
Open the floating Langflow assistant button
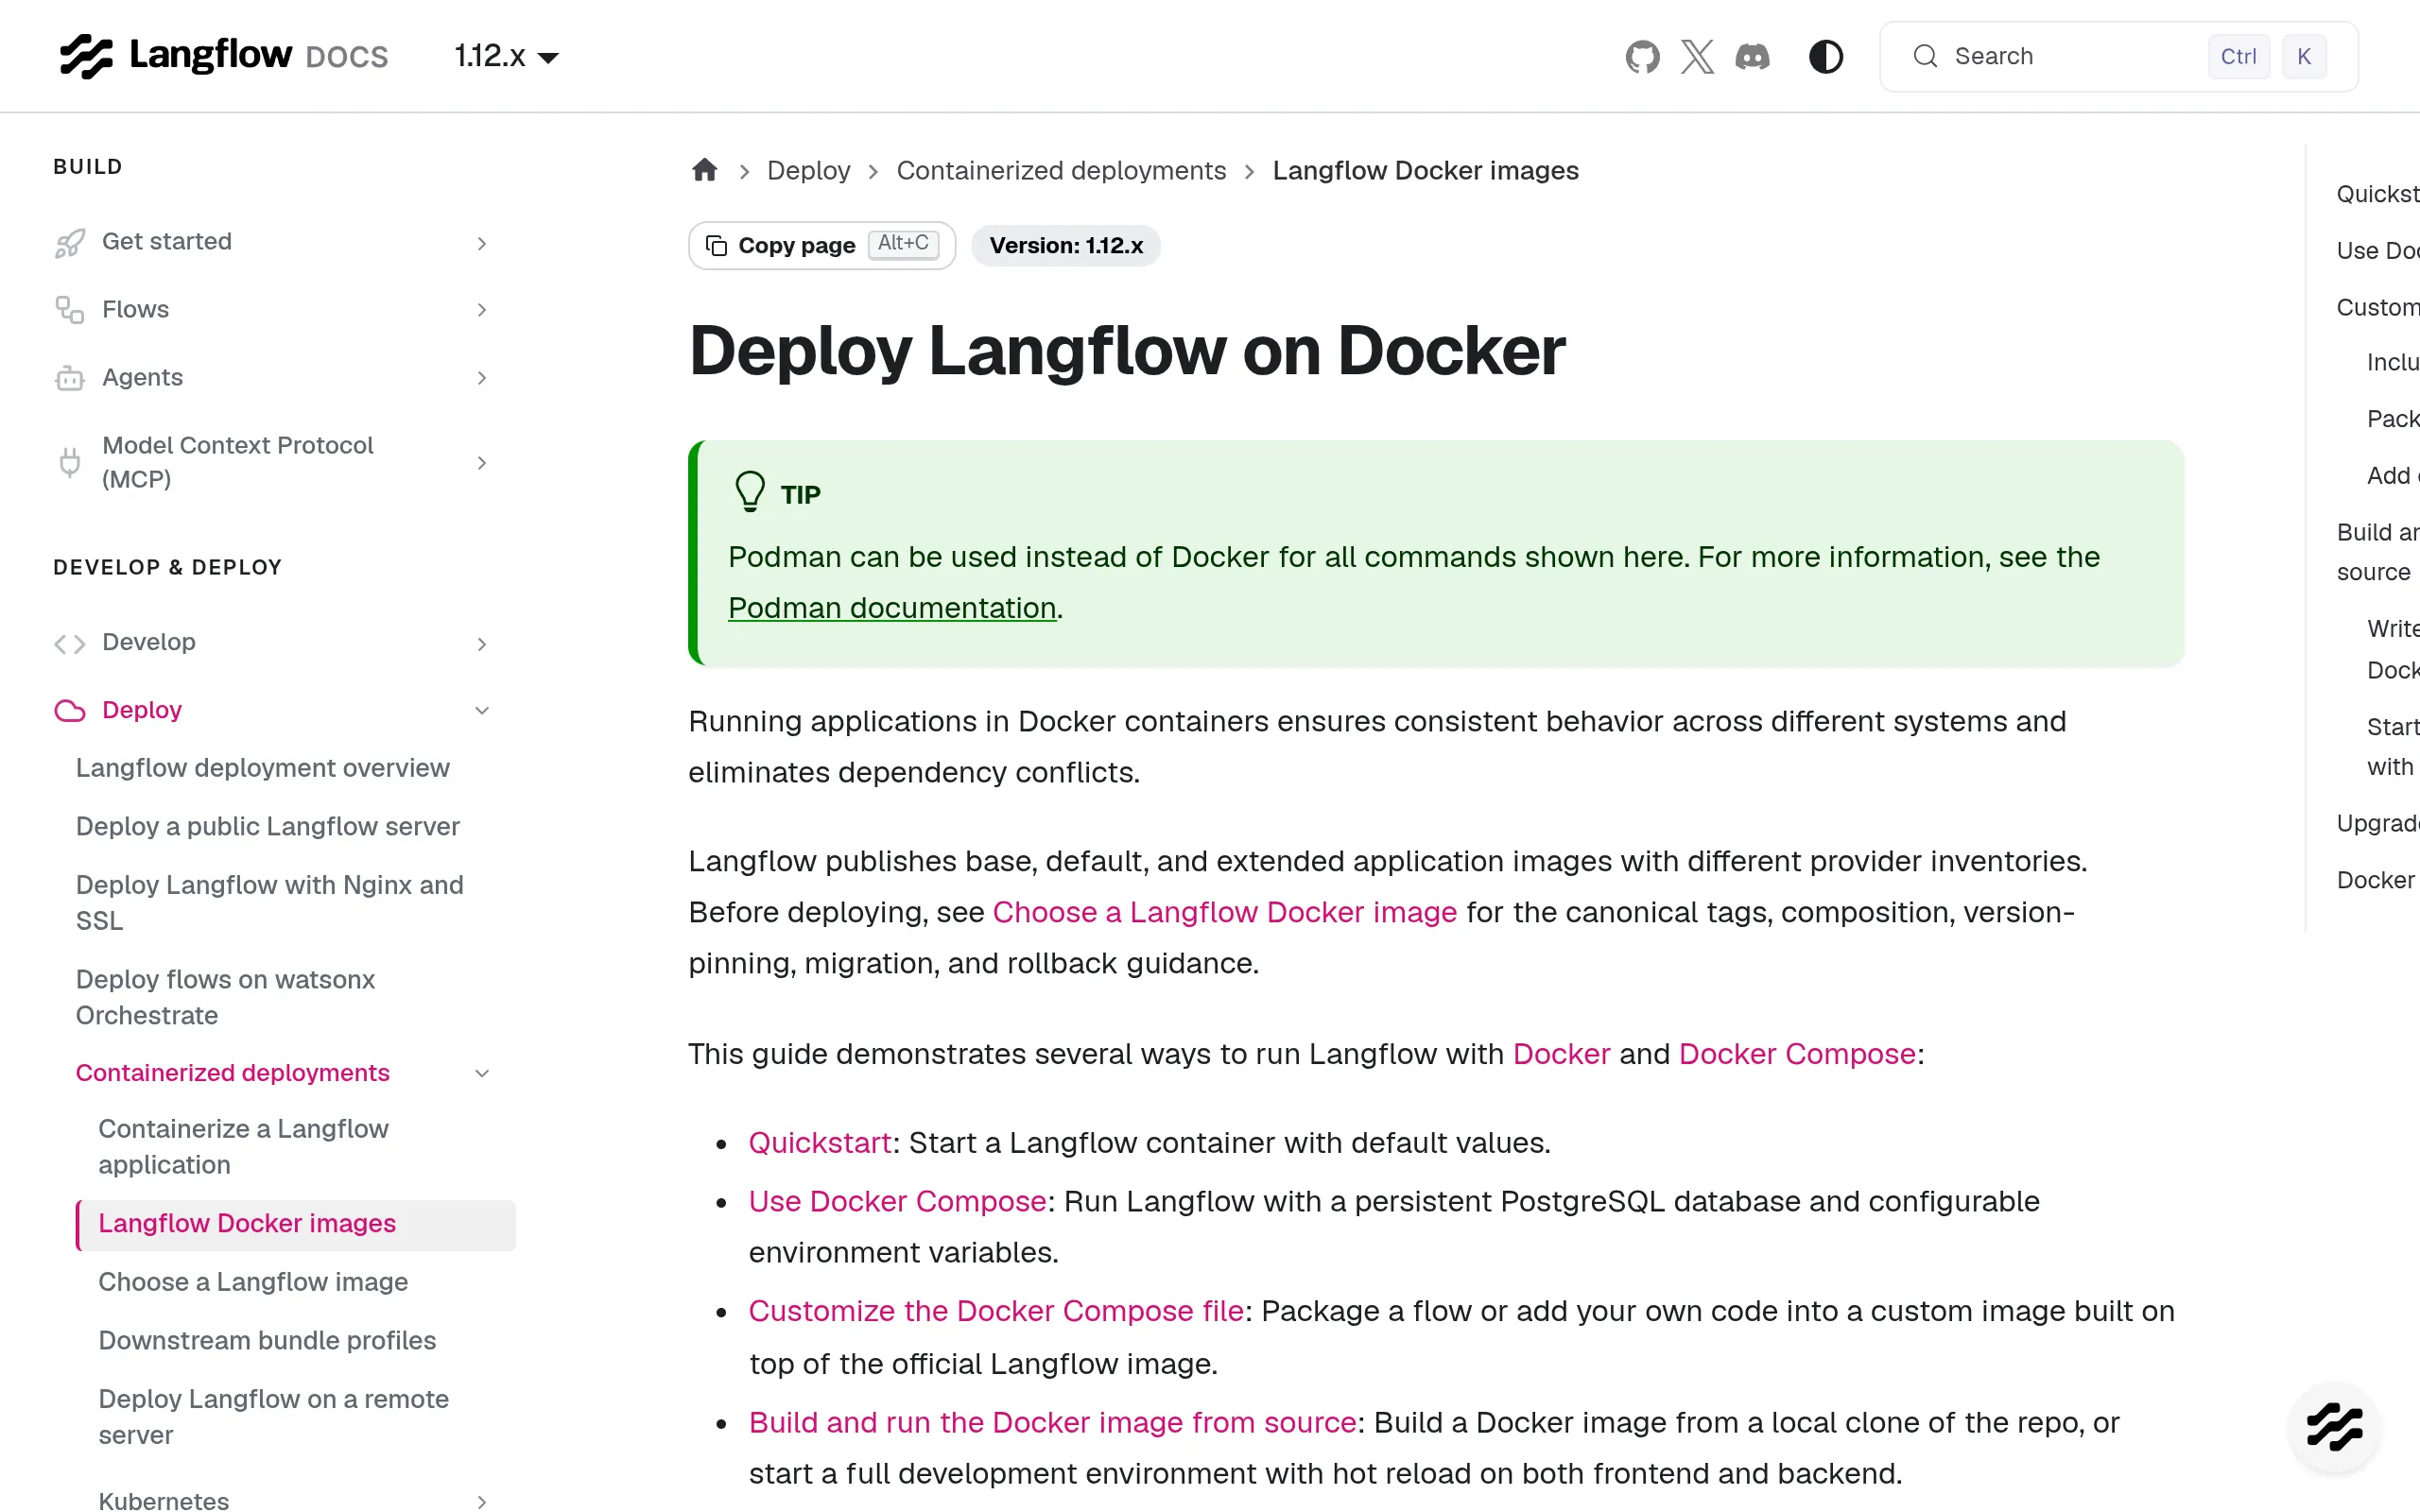point(2335,1427)
